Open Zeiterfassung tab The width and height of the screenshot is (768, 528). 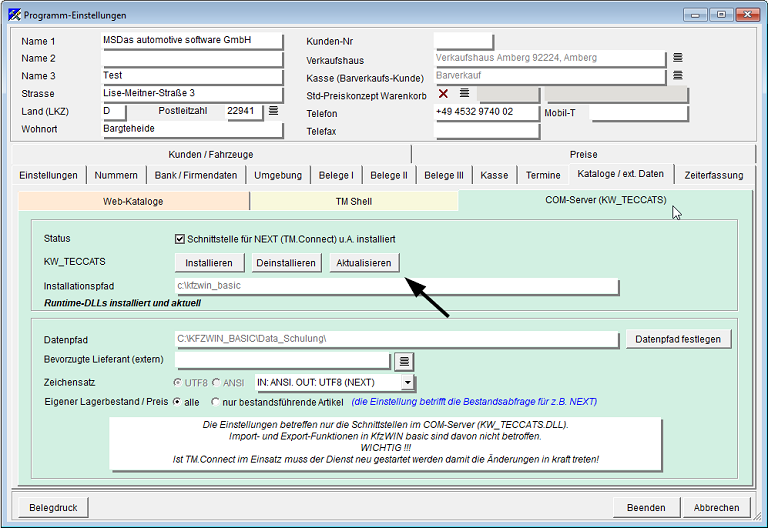pos(714,175)
